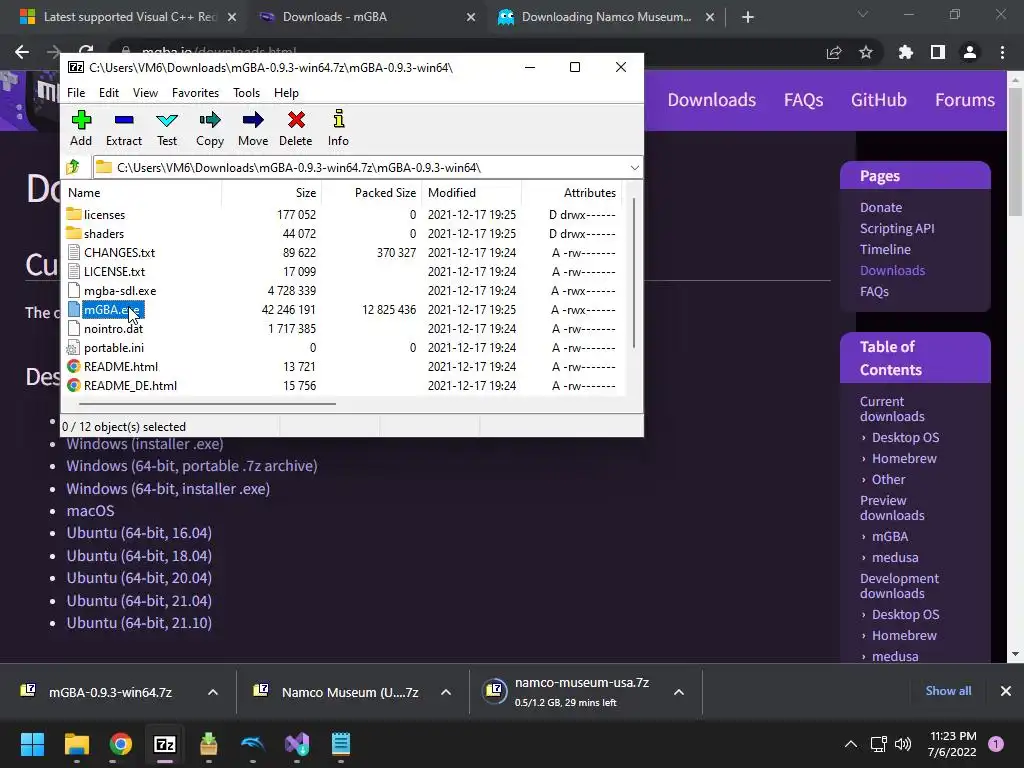Open the Help menu in 7-Zip

[x=286, y=93]
